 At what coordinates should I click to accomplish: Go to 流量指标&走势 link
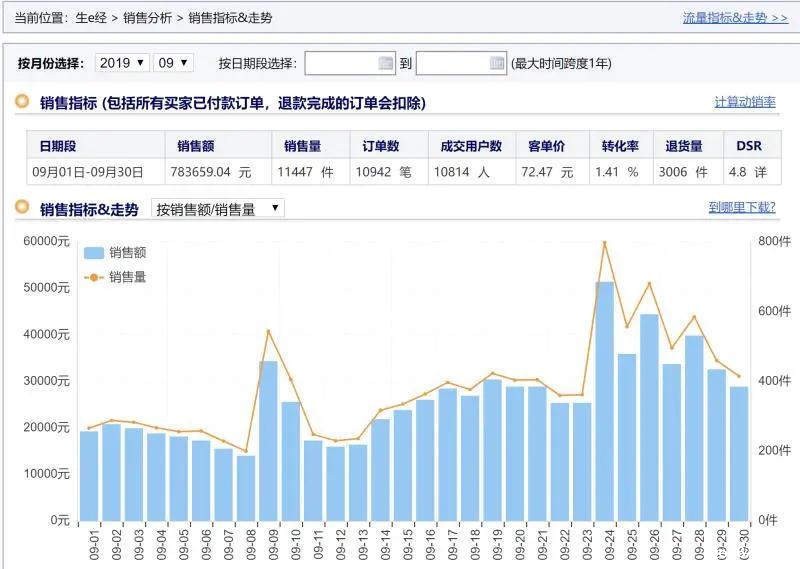pyautogui.click(x=734, y=18)
